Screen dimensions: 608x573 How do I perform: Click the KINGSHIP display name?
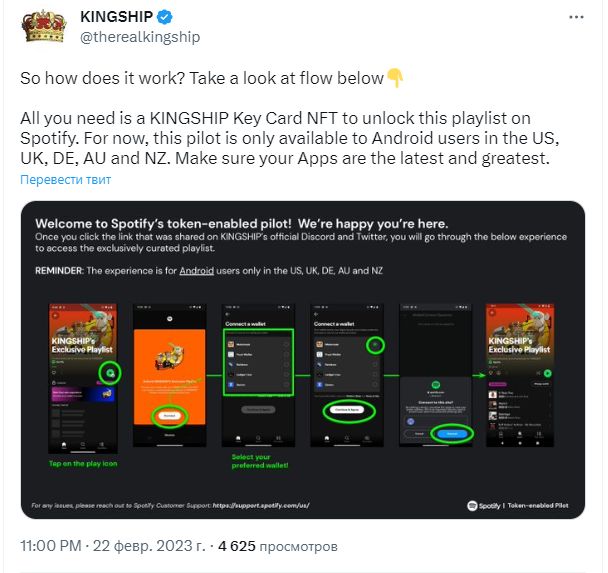click(116, 17)
